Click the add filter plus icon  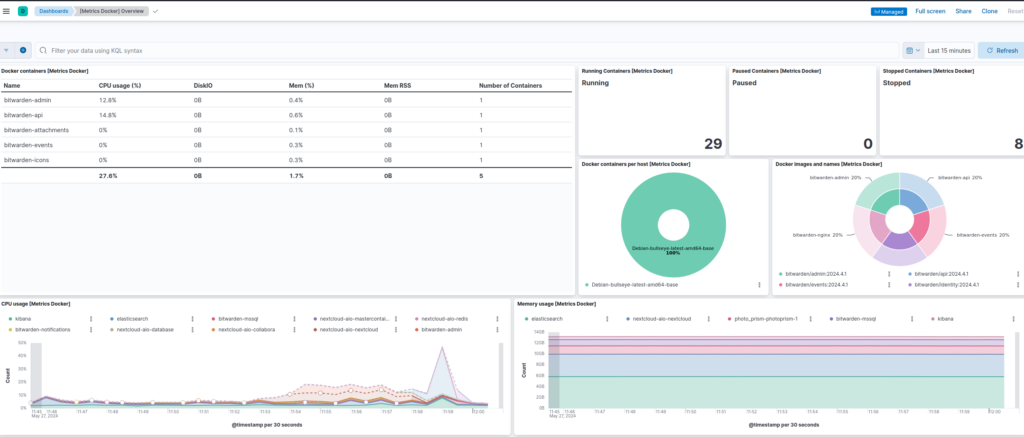point(23,49)
